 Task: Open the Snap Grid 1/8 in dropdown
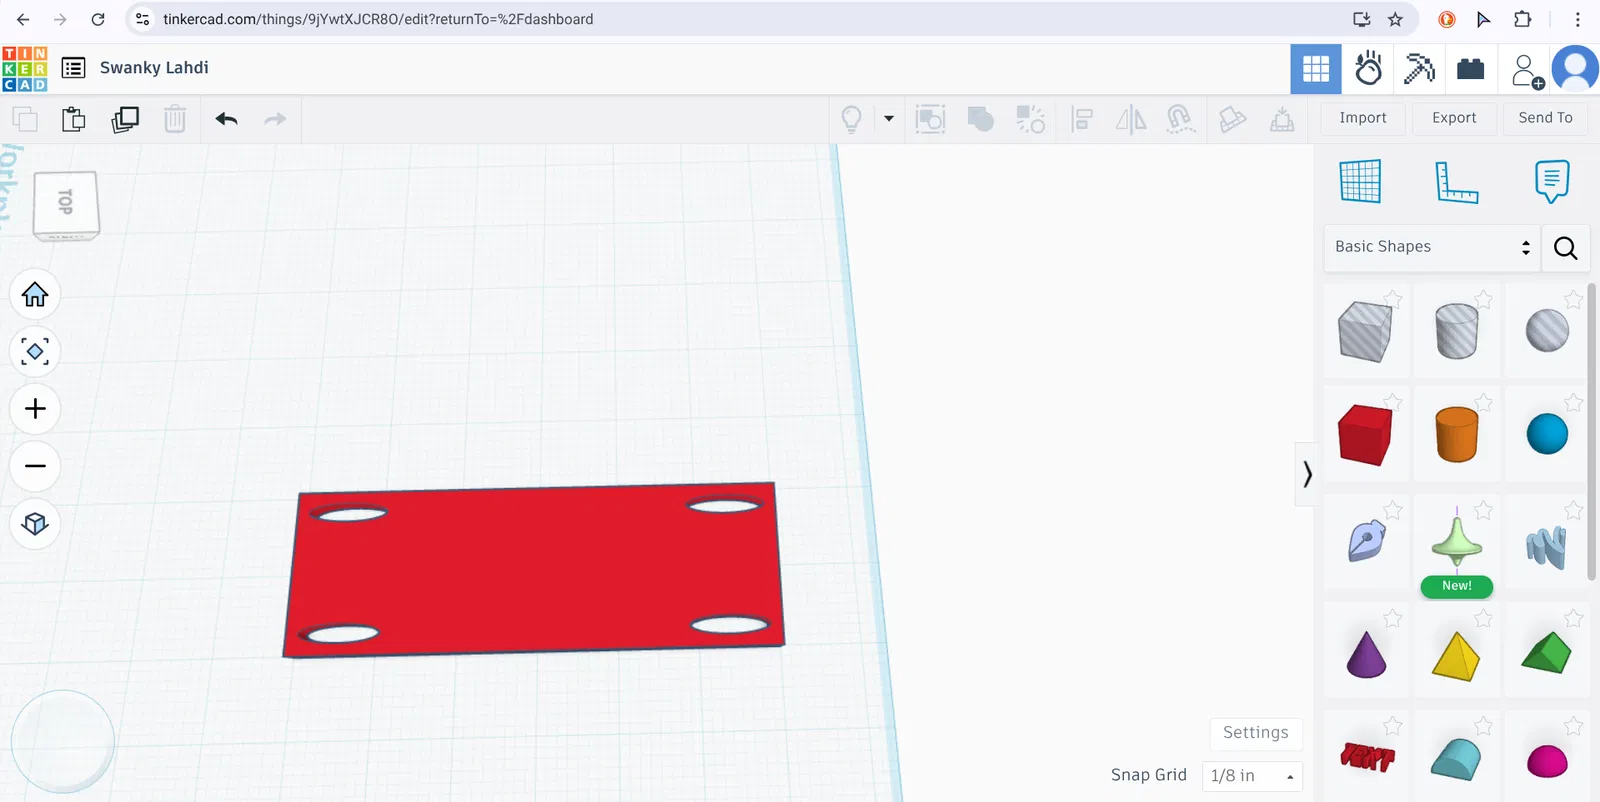pyautogui.click(x=1252, y=776)
